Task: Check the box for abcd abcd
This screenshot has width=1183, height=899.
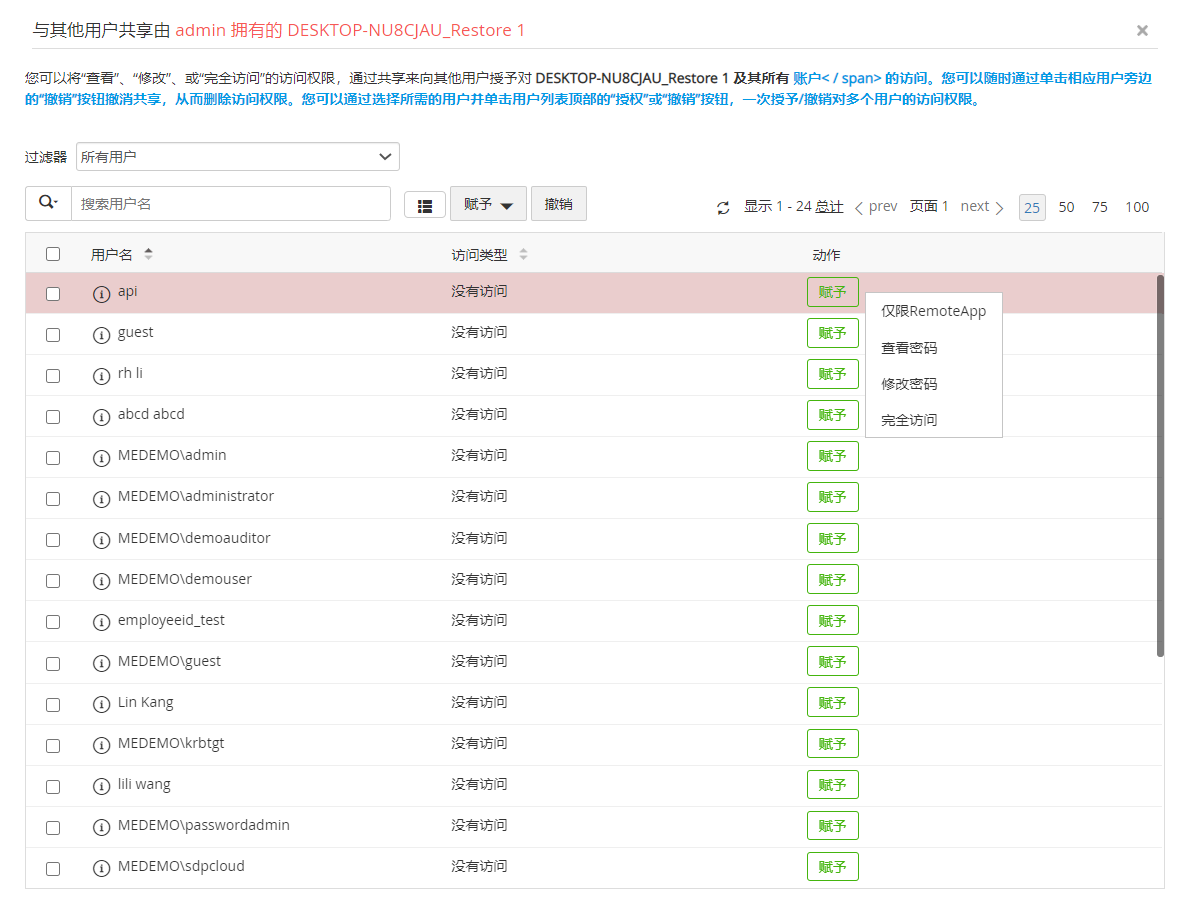Action: 53,416
